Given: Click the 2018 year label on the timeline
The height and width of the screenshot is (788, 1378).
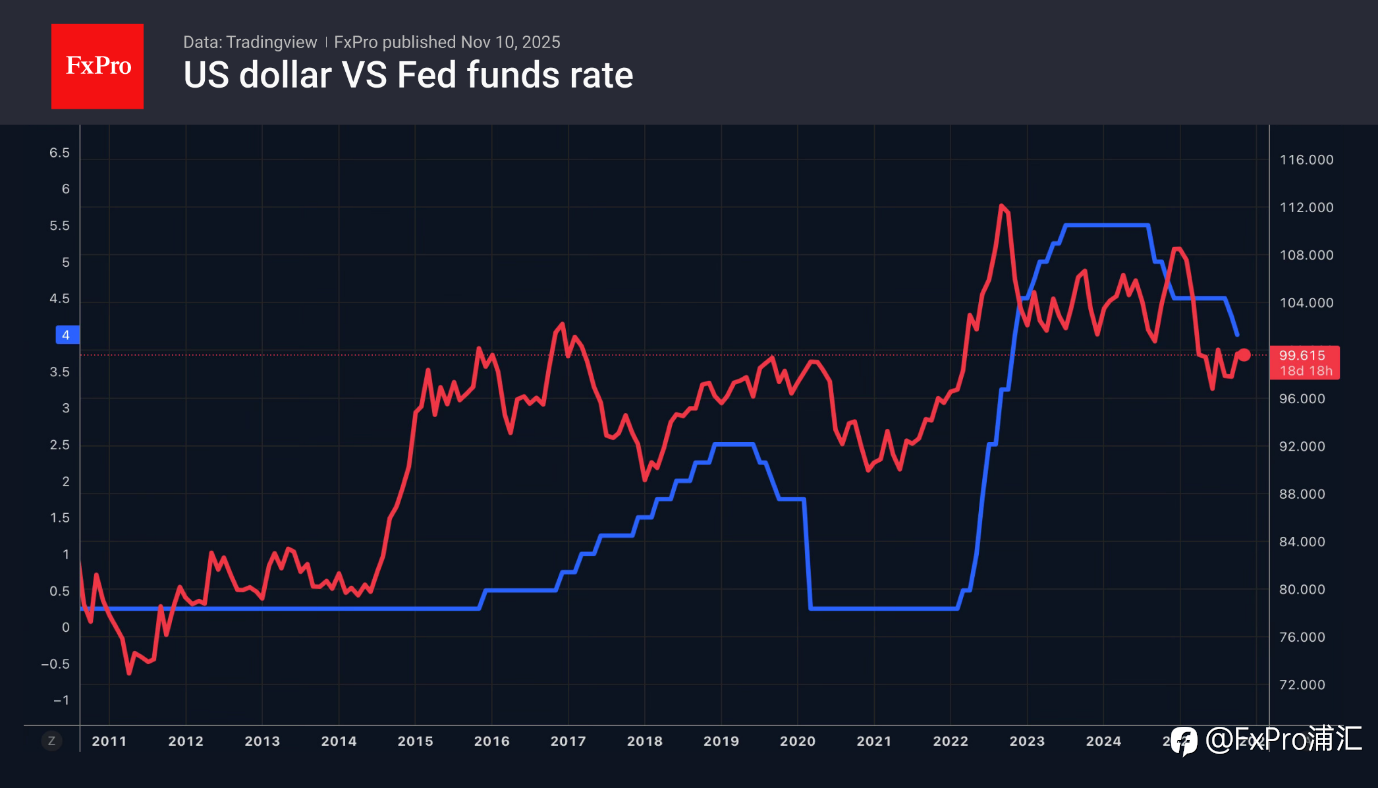Looking at the screenshot, I should 644,741.
